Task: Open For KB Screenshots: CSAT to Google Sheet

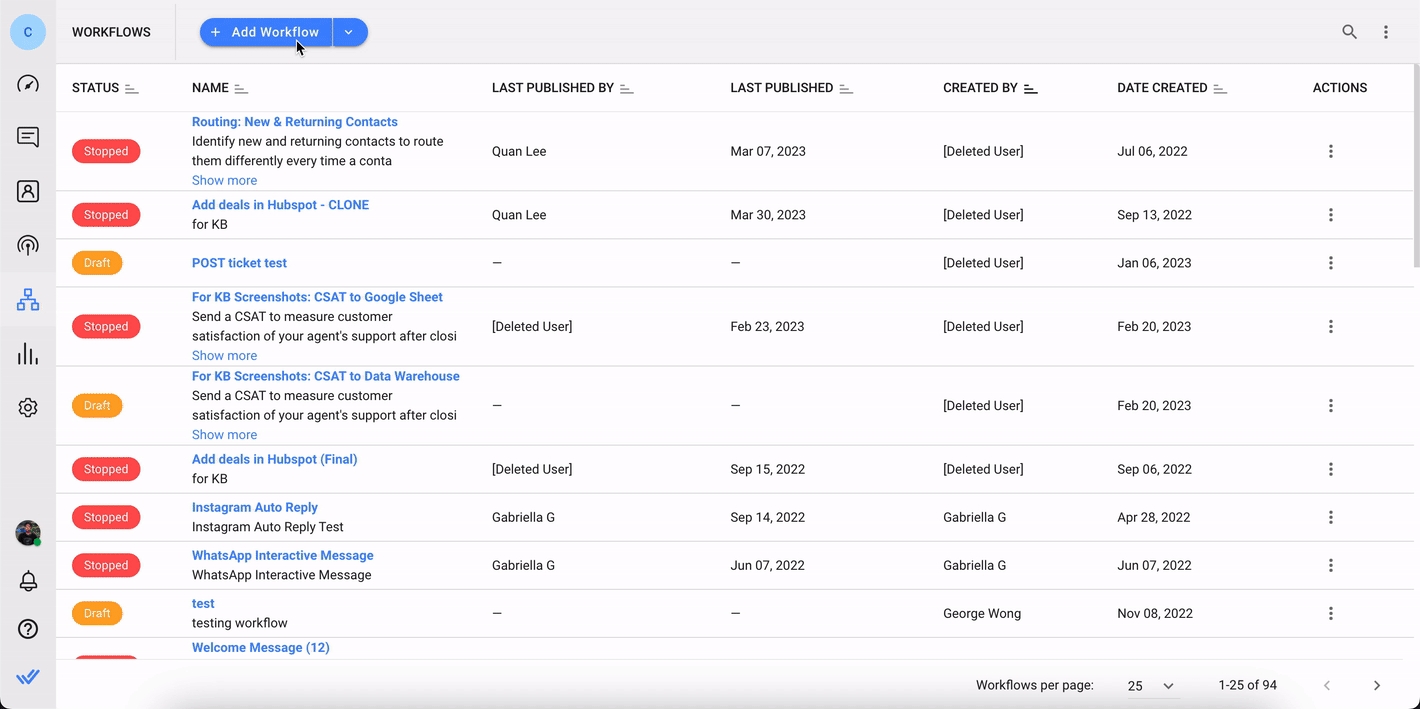Action: (317, 297)
